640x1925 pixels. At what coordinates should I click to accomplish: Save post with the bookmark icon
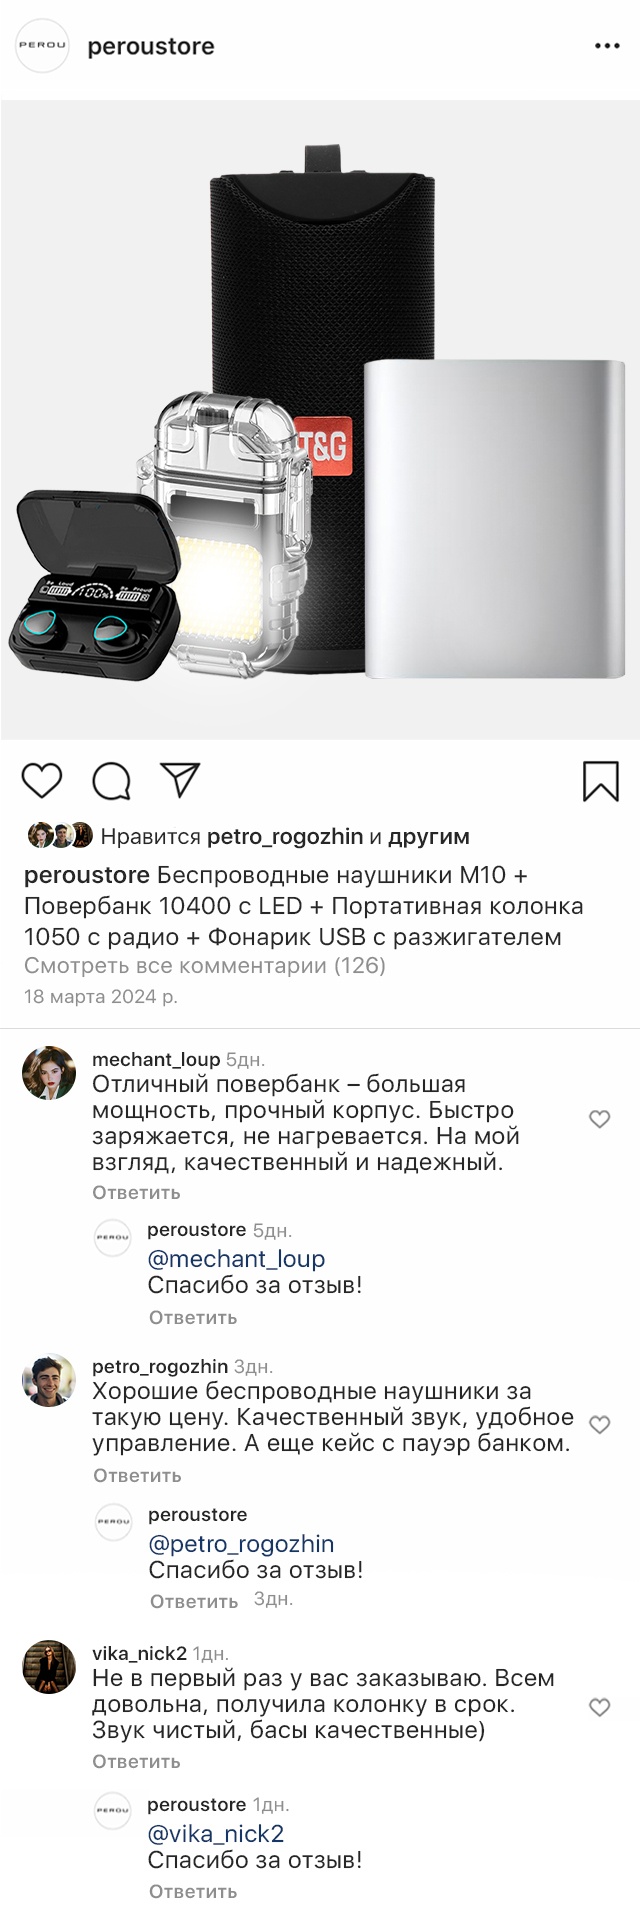601,781
